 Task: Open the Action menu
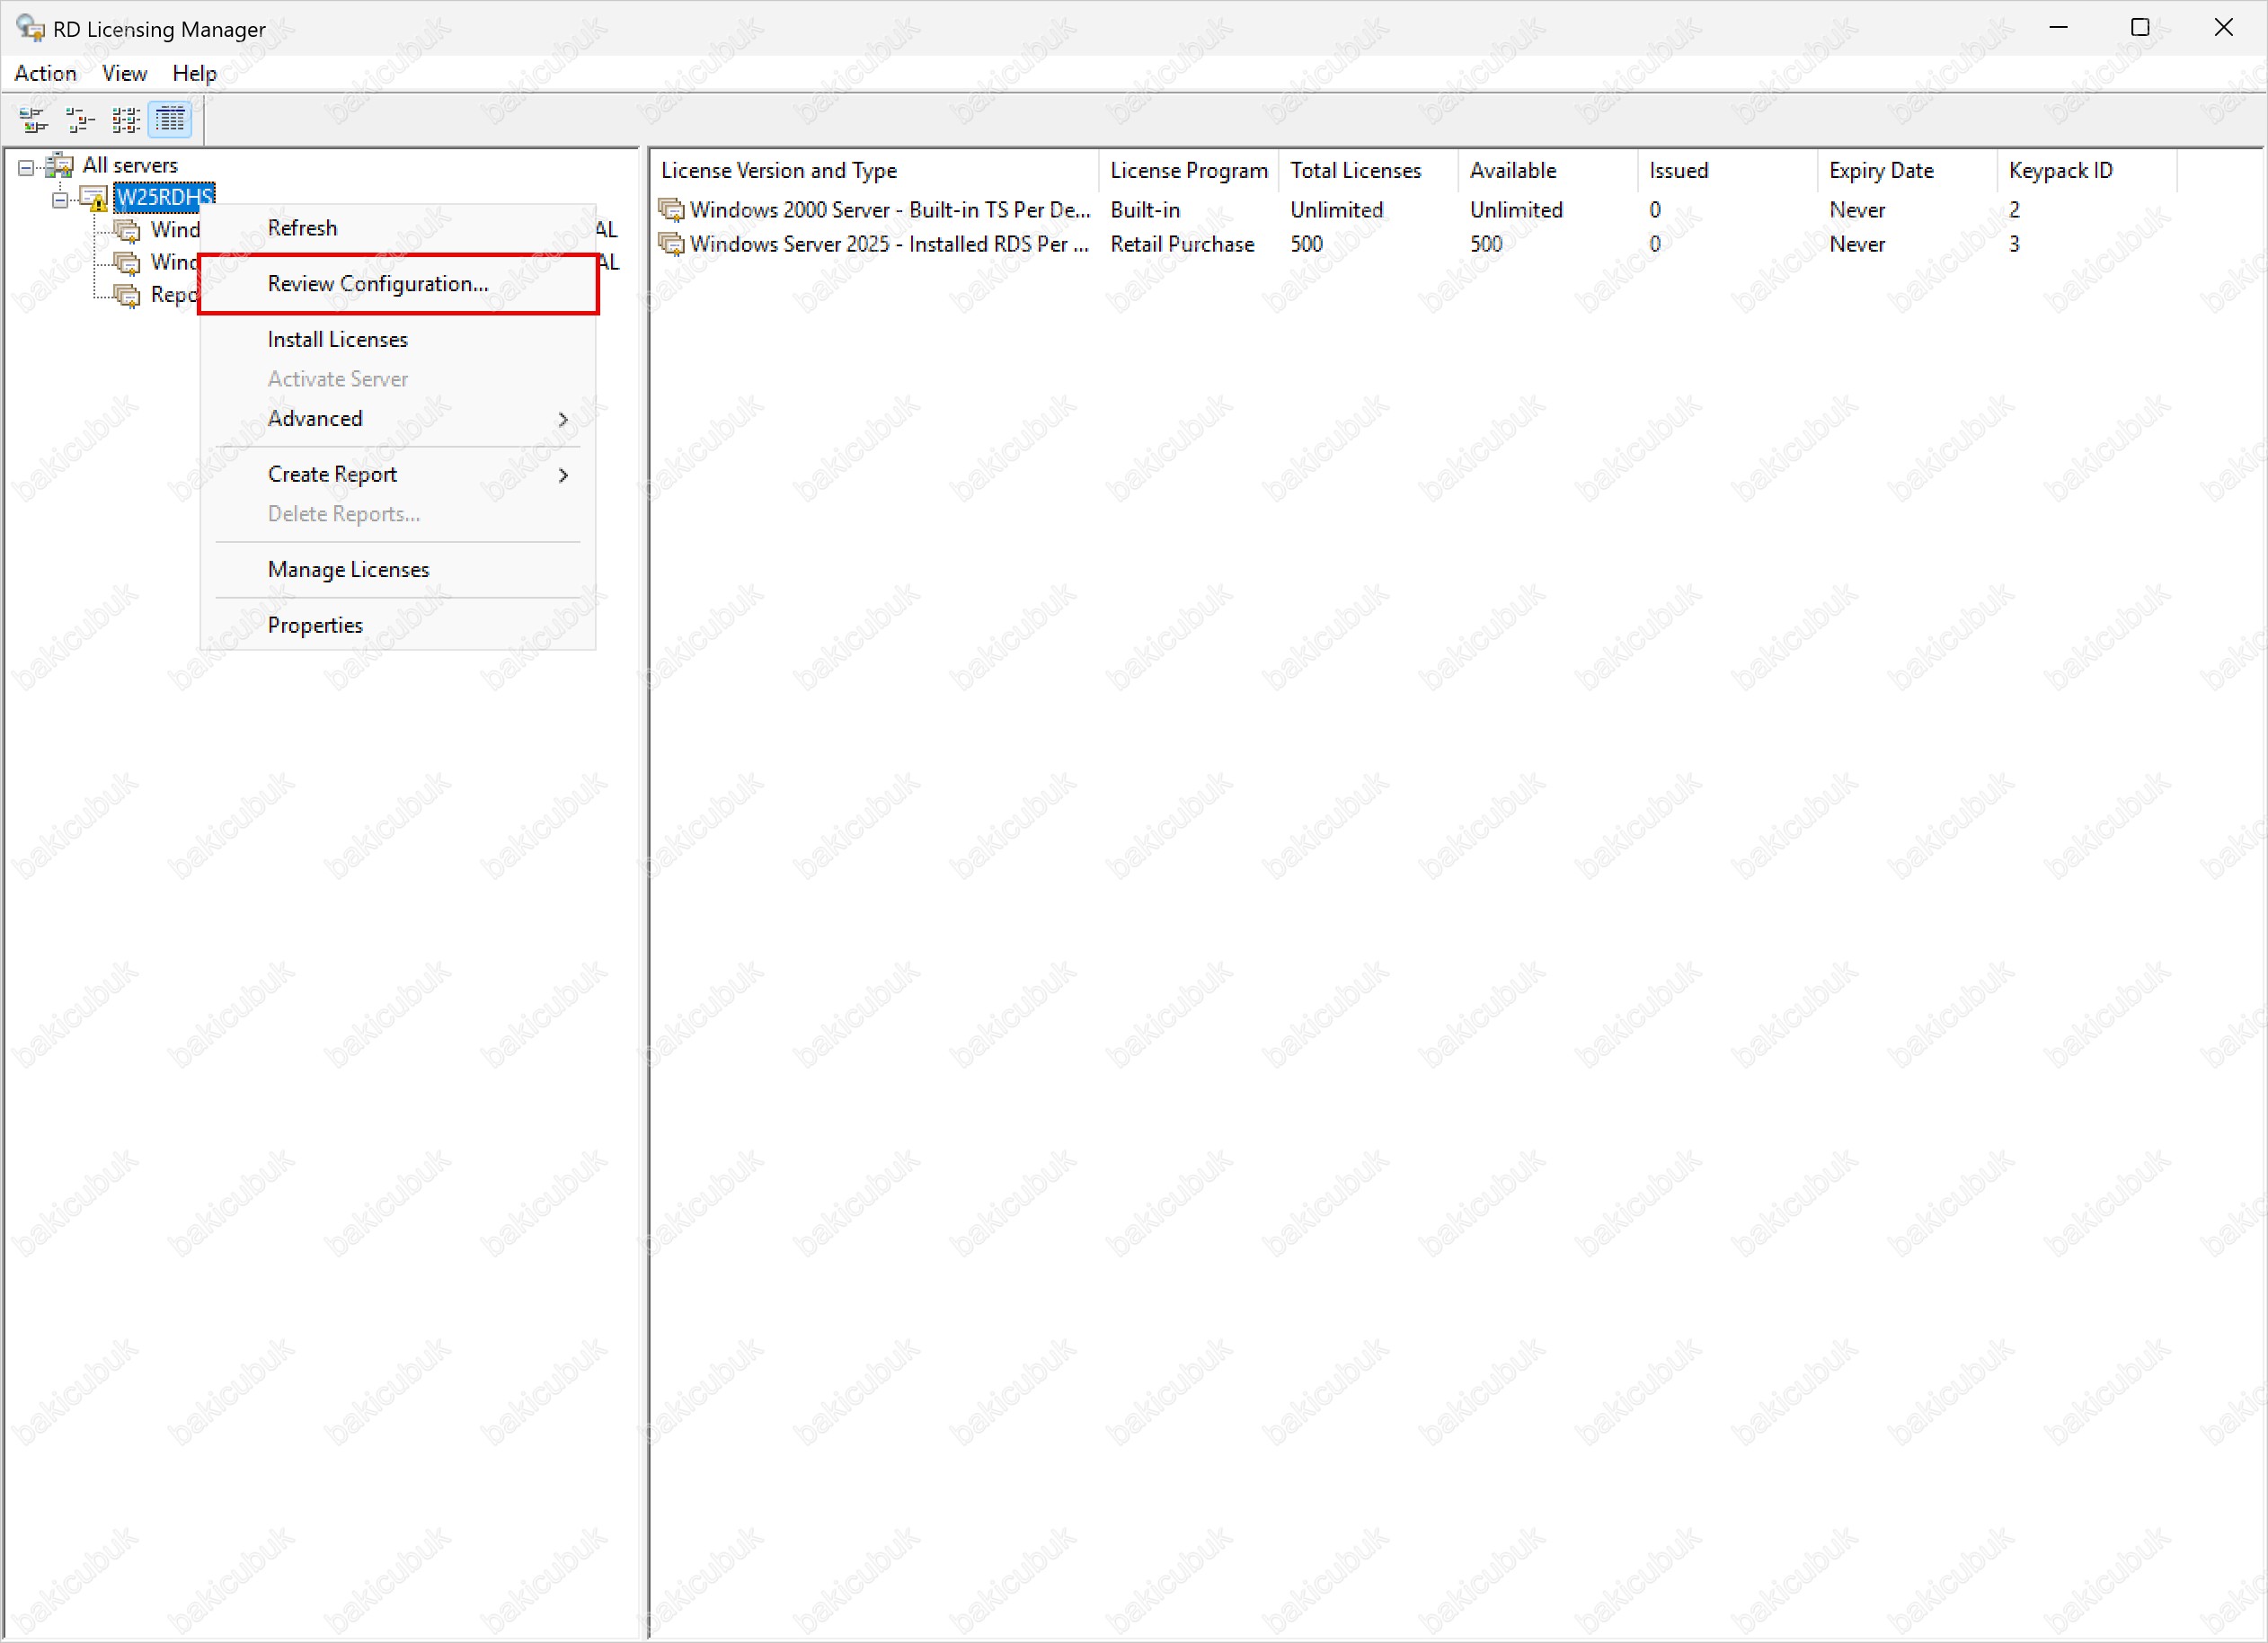coord(45,73)
